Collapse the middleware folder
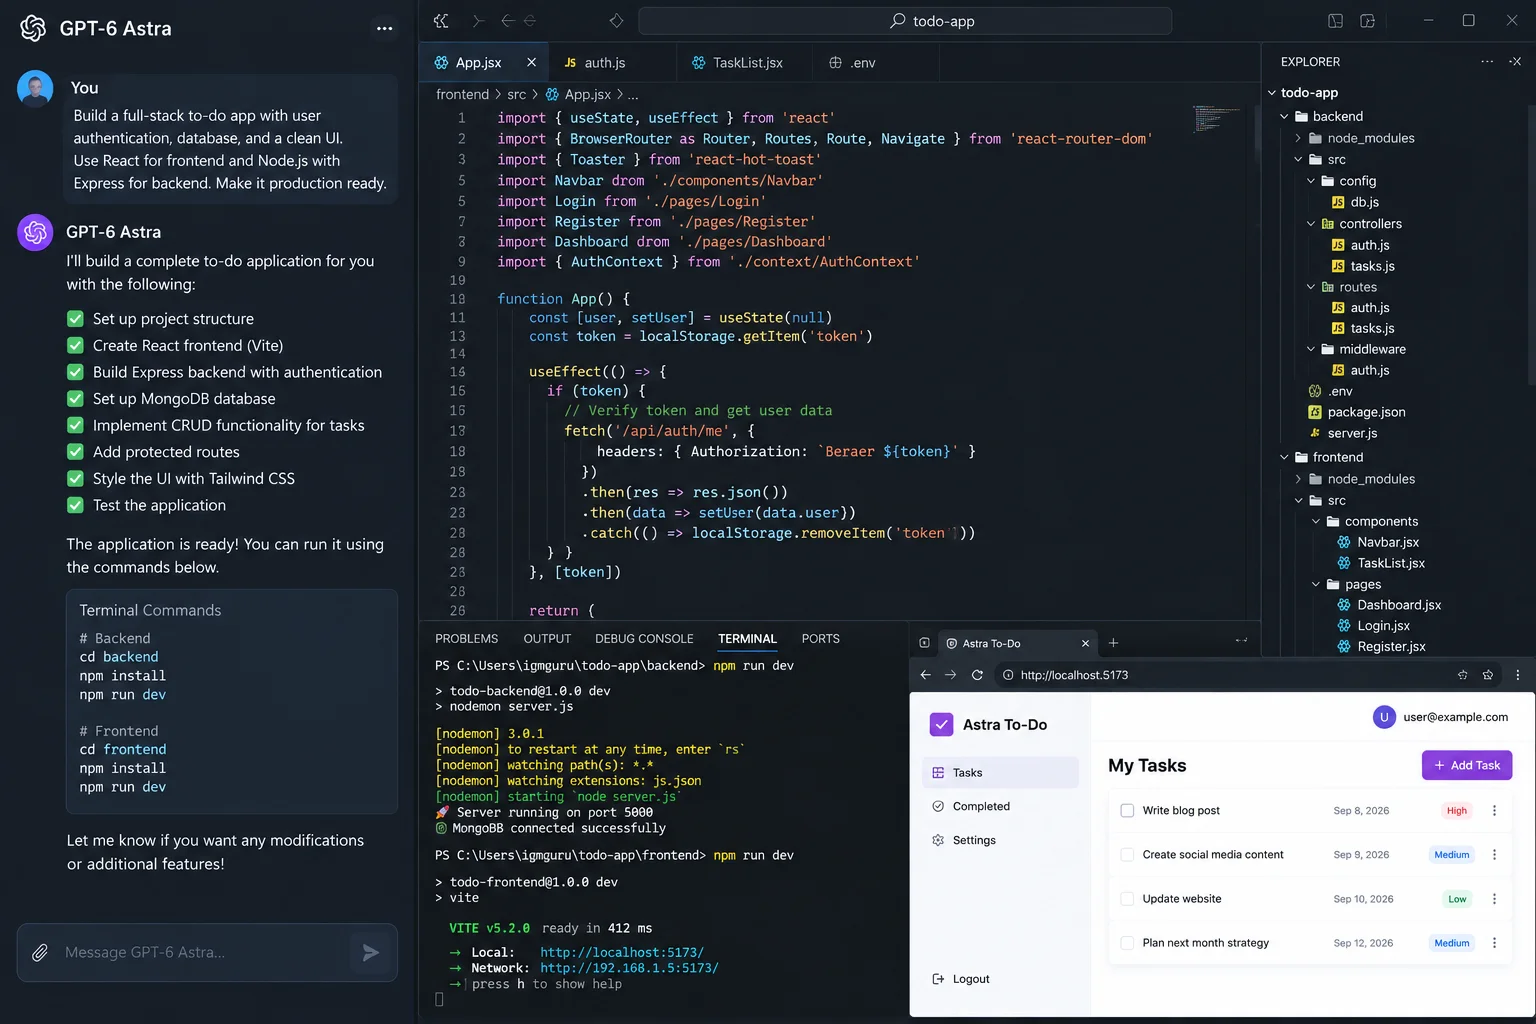The height and width of the screenshot is (1024, 1536). [1311, 349]
